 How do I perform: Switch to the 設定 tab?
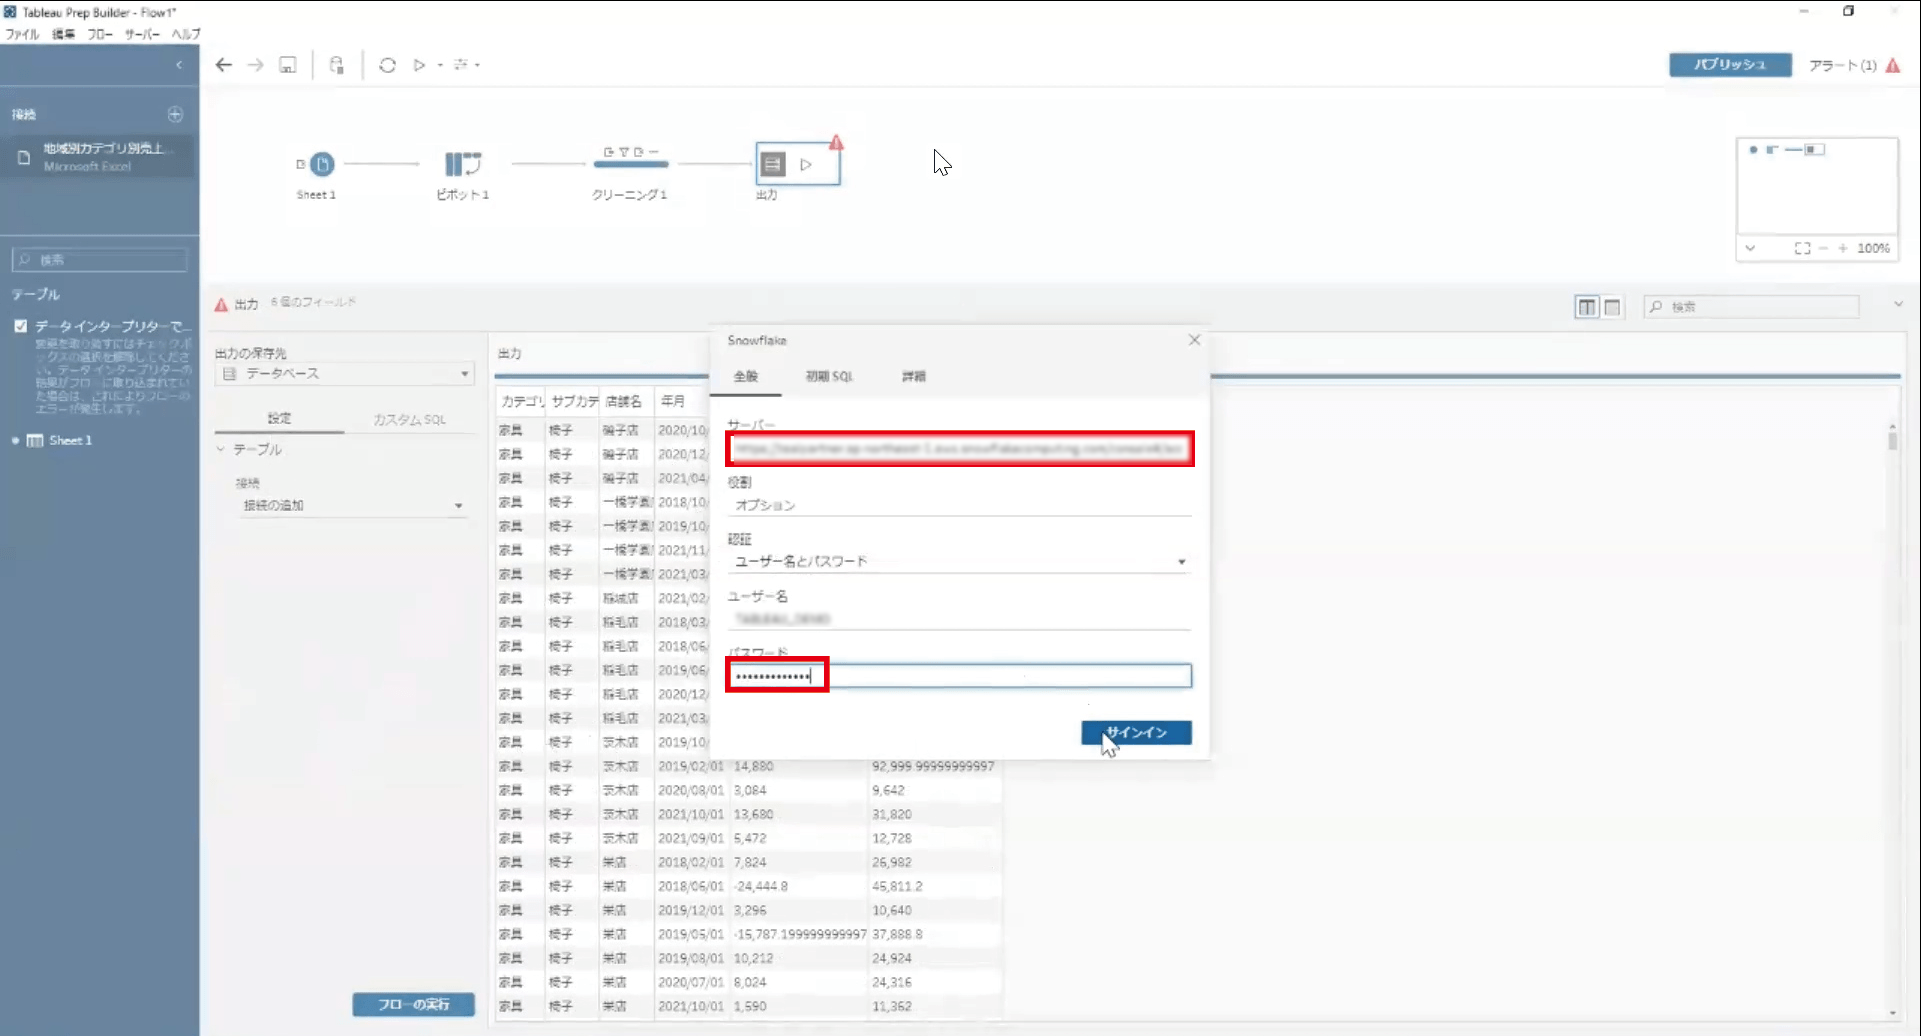(x=279, y=419)
